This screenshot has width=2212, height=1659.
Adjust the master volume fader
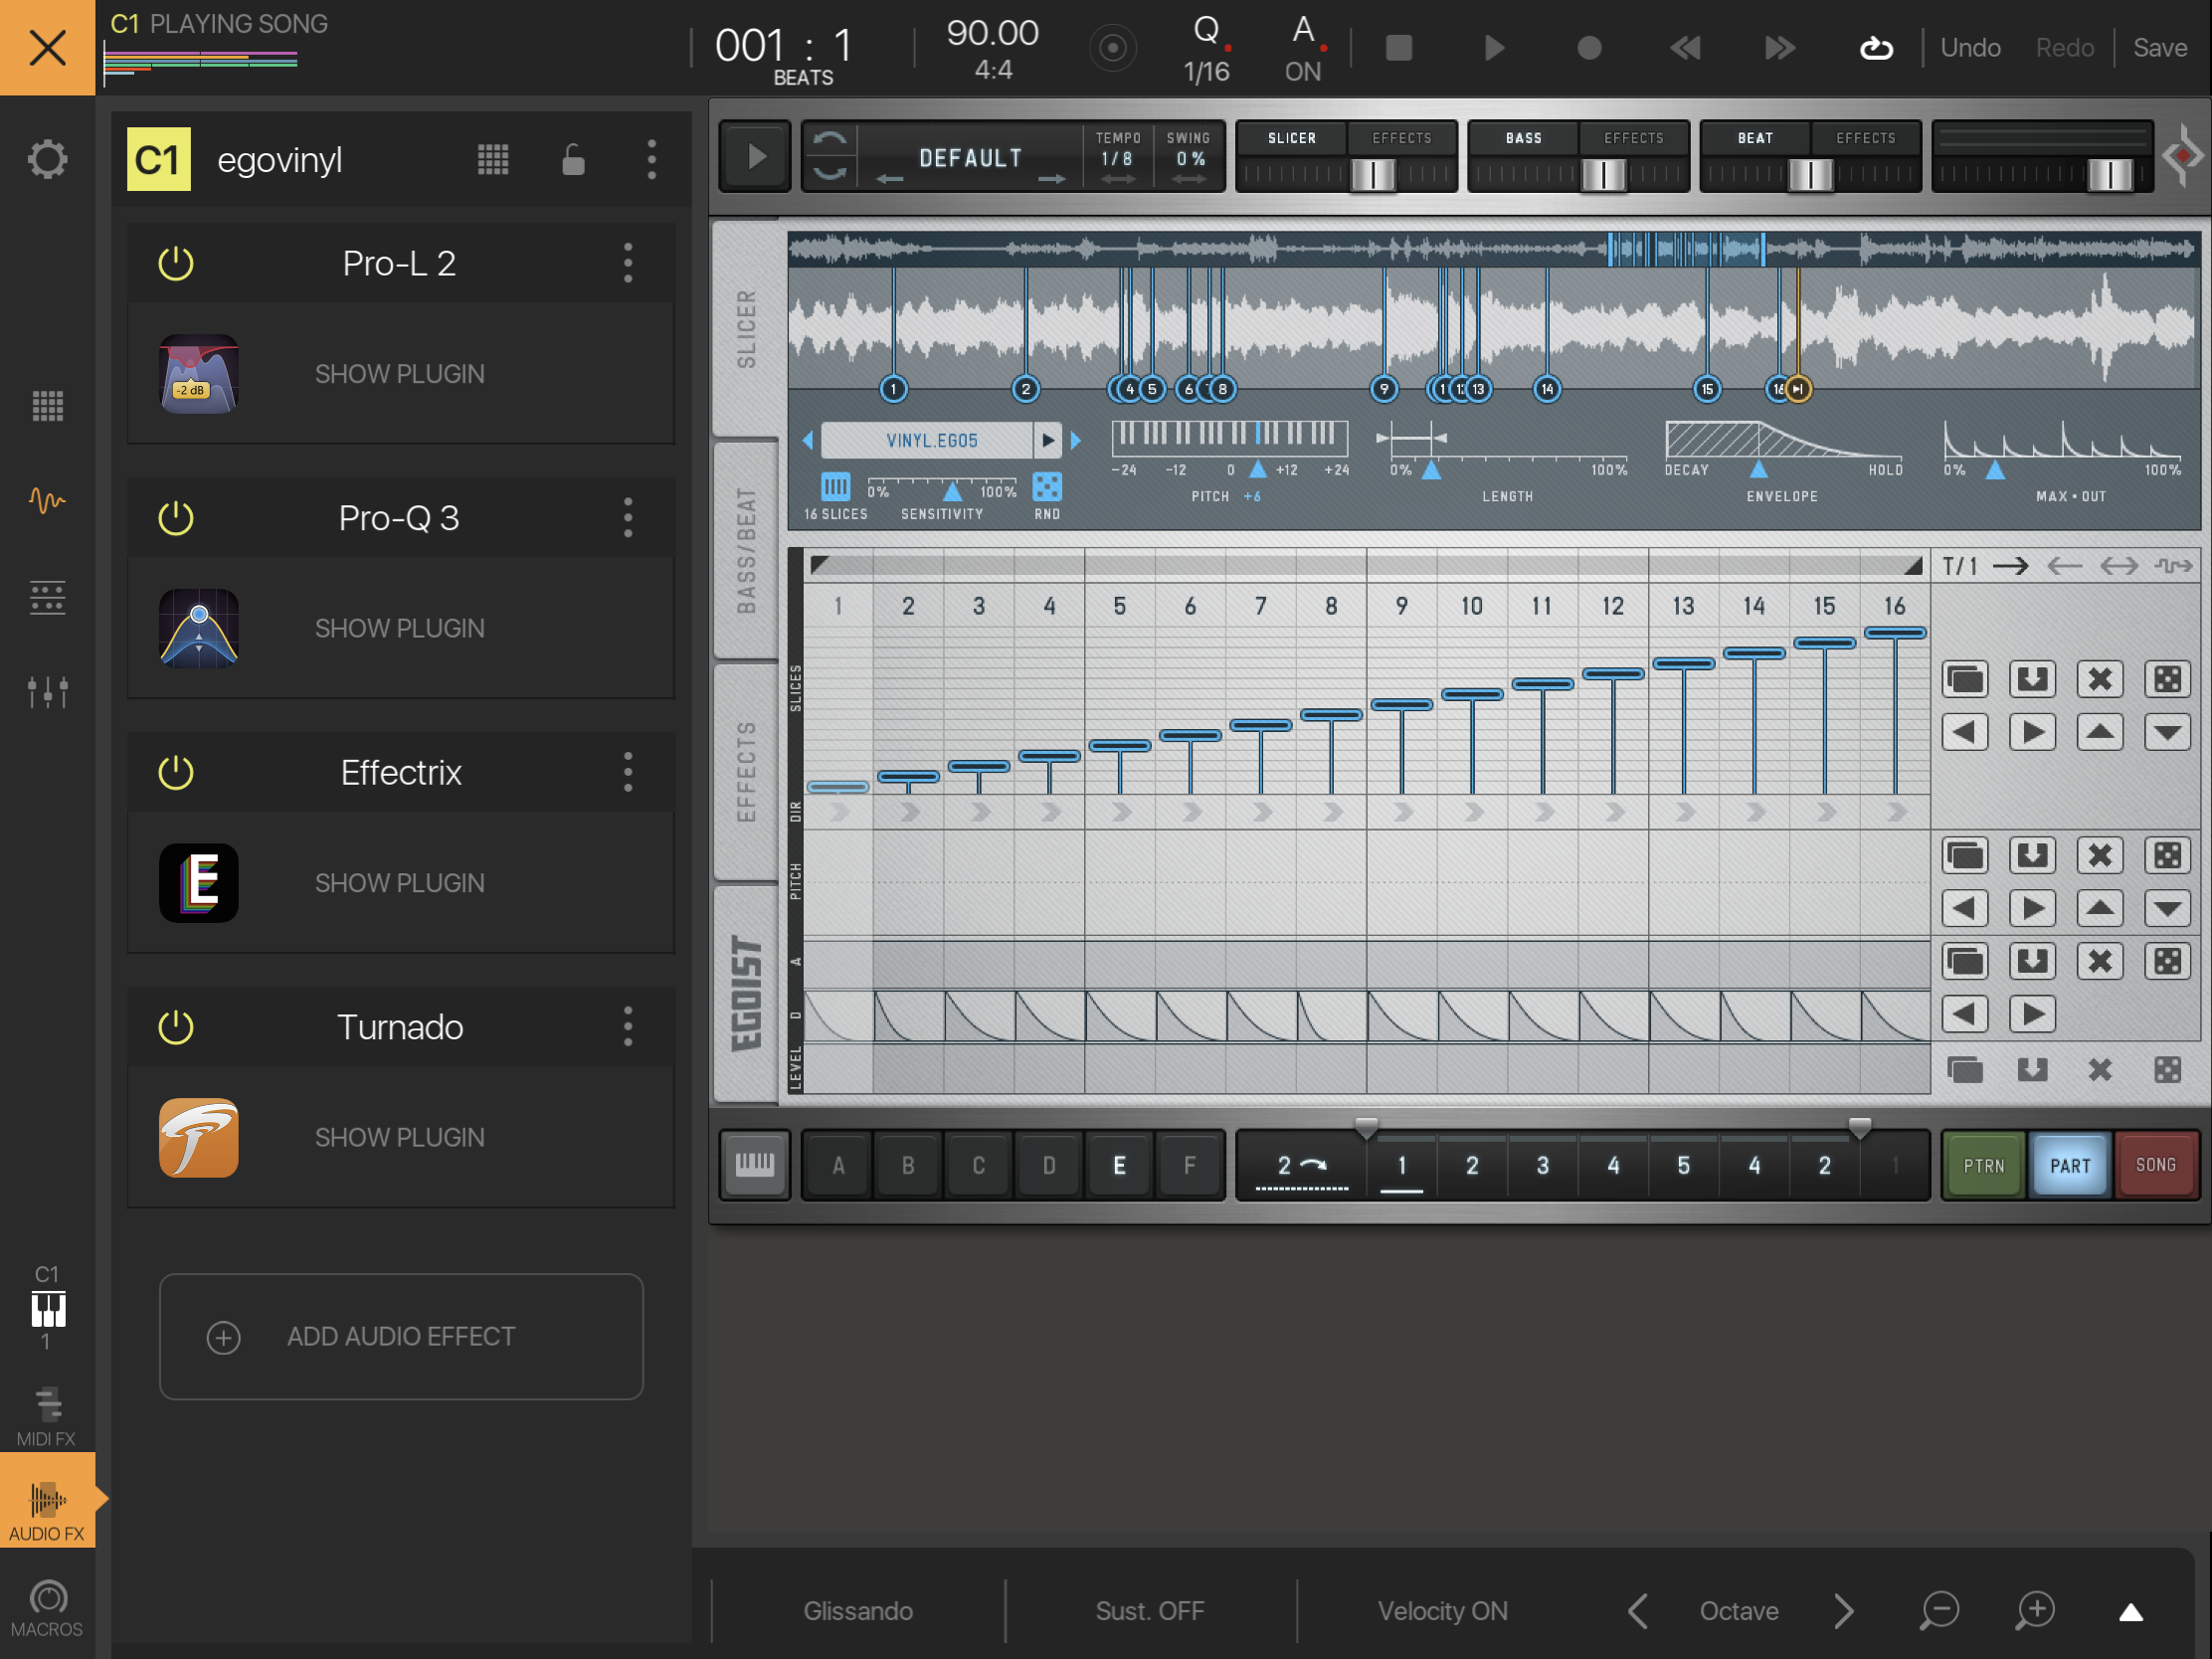pyautogui.click(x=2111, y=175)
